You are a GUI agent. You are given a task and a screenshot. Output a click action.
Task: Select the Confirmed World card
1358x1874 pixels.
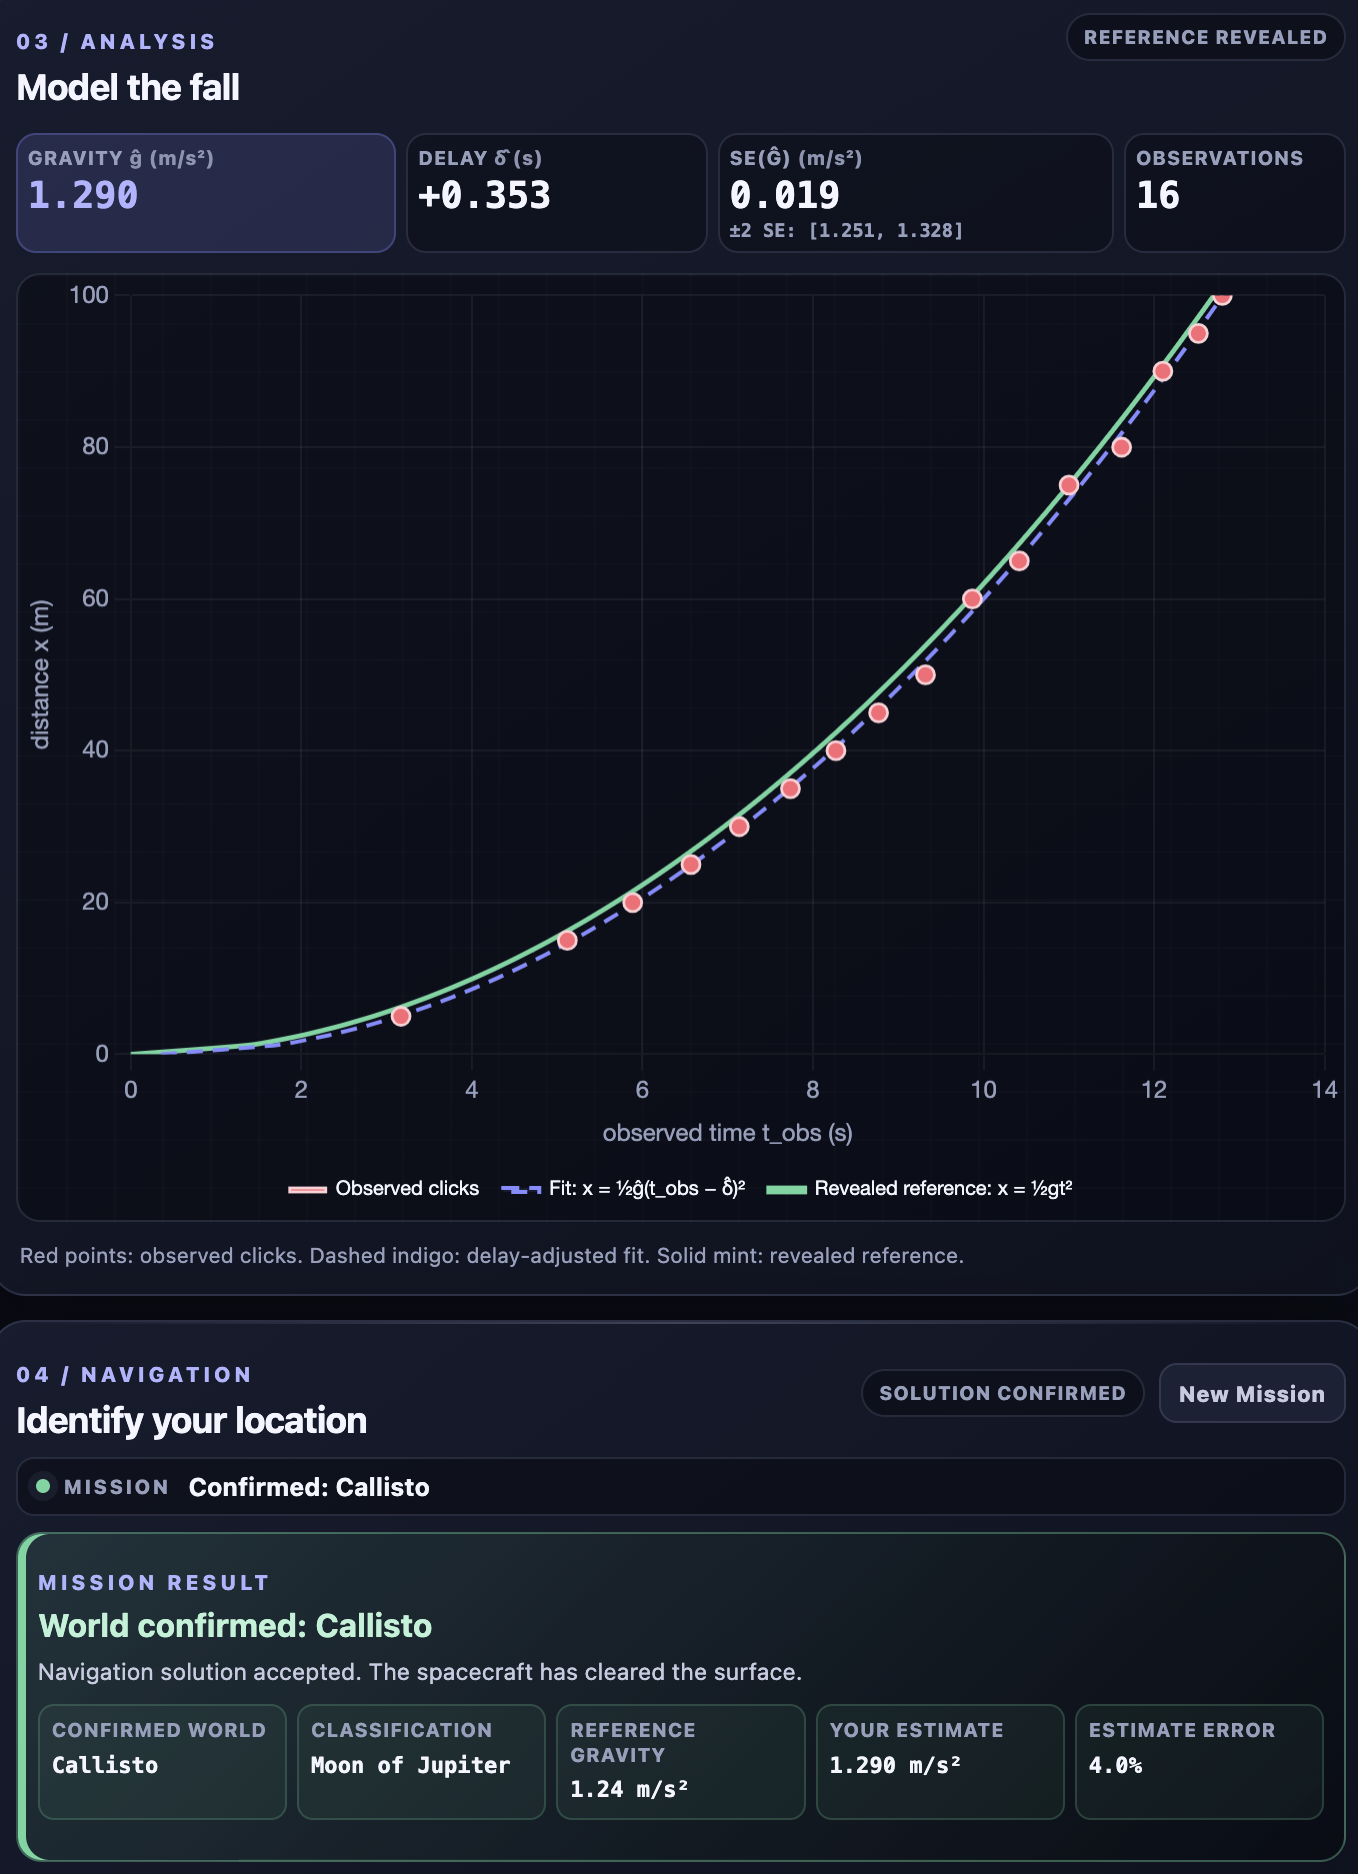coord(162,1762)
